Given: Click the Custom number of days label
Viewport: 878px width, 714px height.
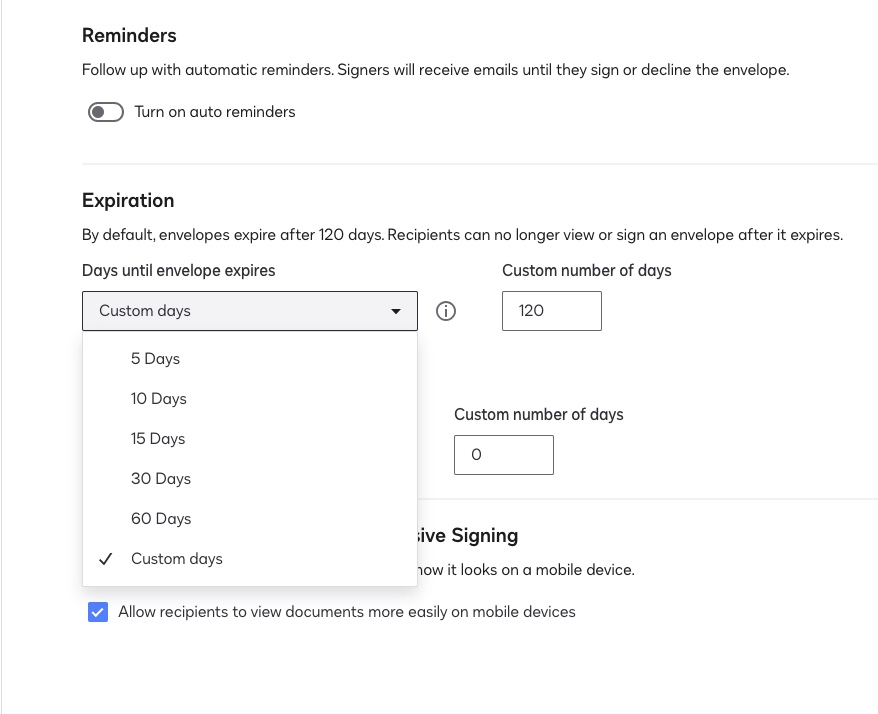Looking at the screenshot, I should (x=587, y=270).
